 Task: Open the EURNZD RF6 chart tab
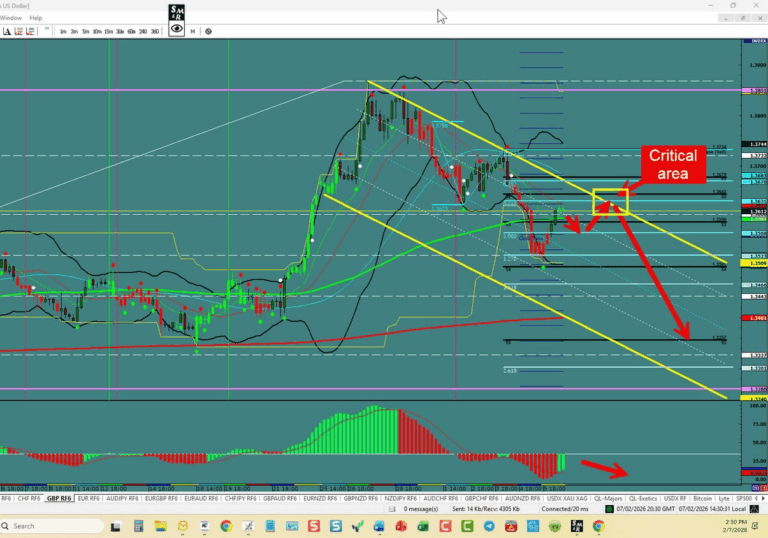[320, 498]
